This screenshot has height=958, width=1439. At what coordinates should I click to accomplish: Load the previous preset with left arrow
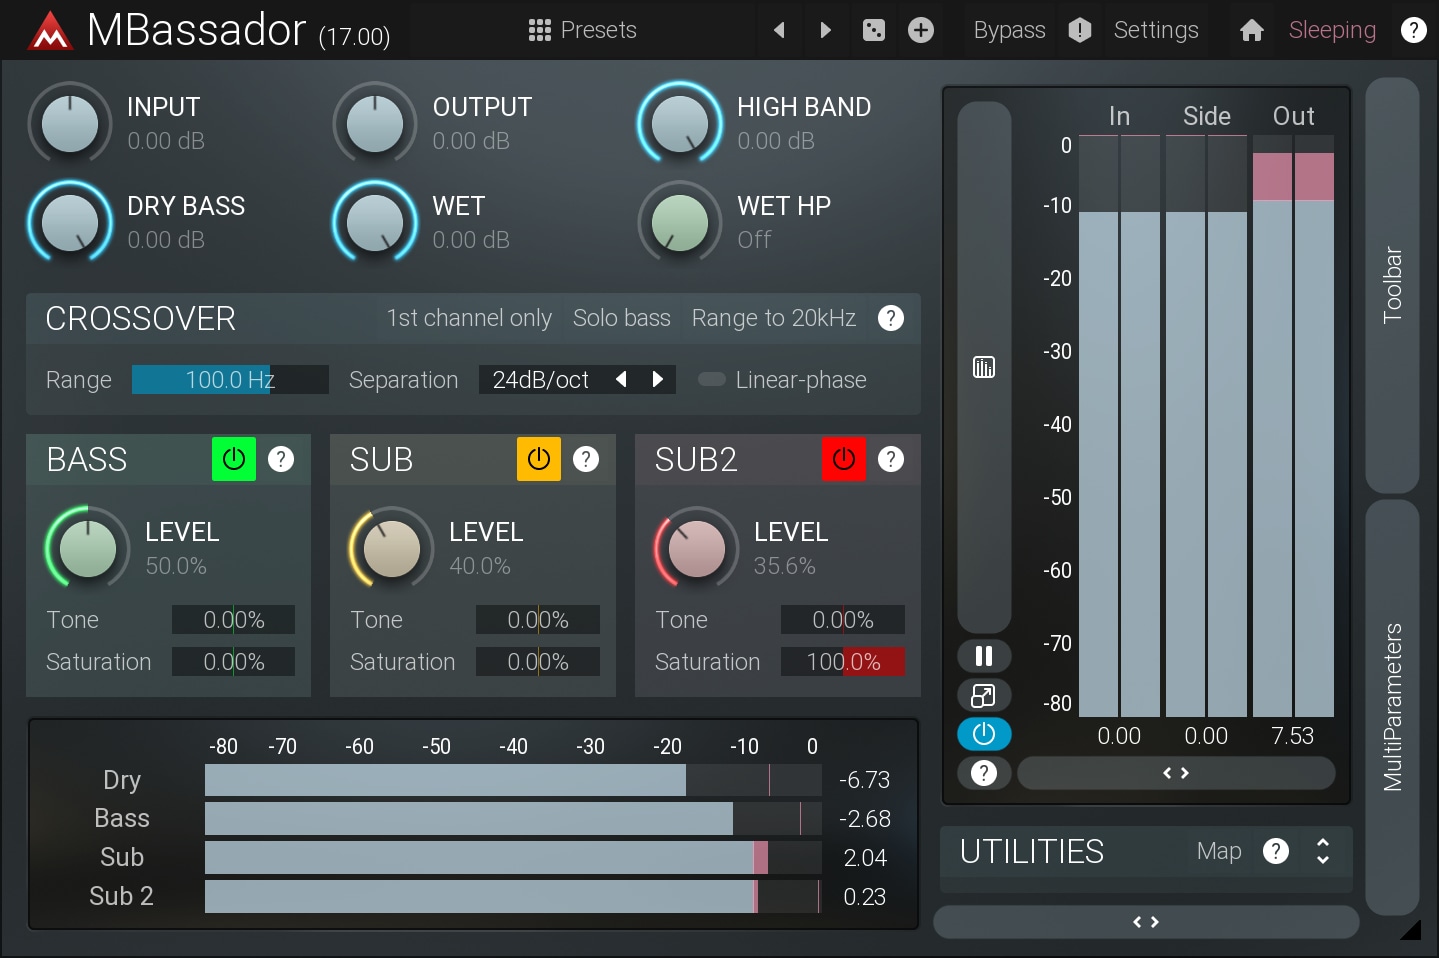click(779, 30)
